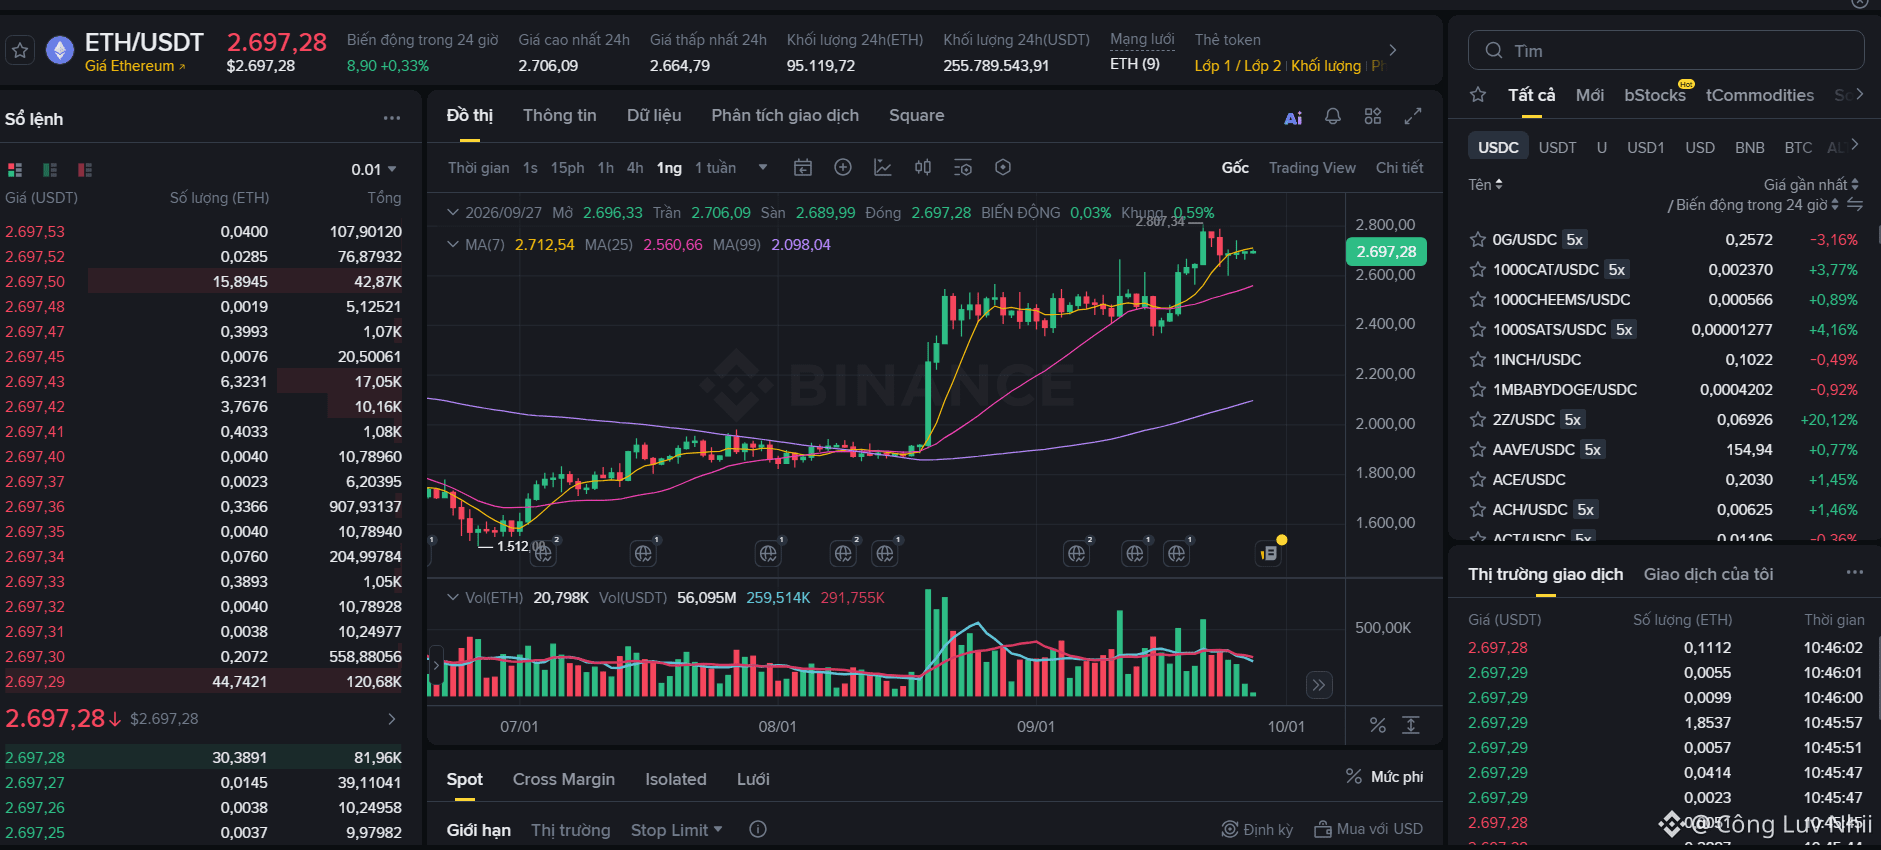Open the Ai analysis tool

point(1293,118)
